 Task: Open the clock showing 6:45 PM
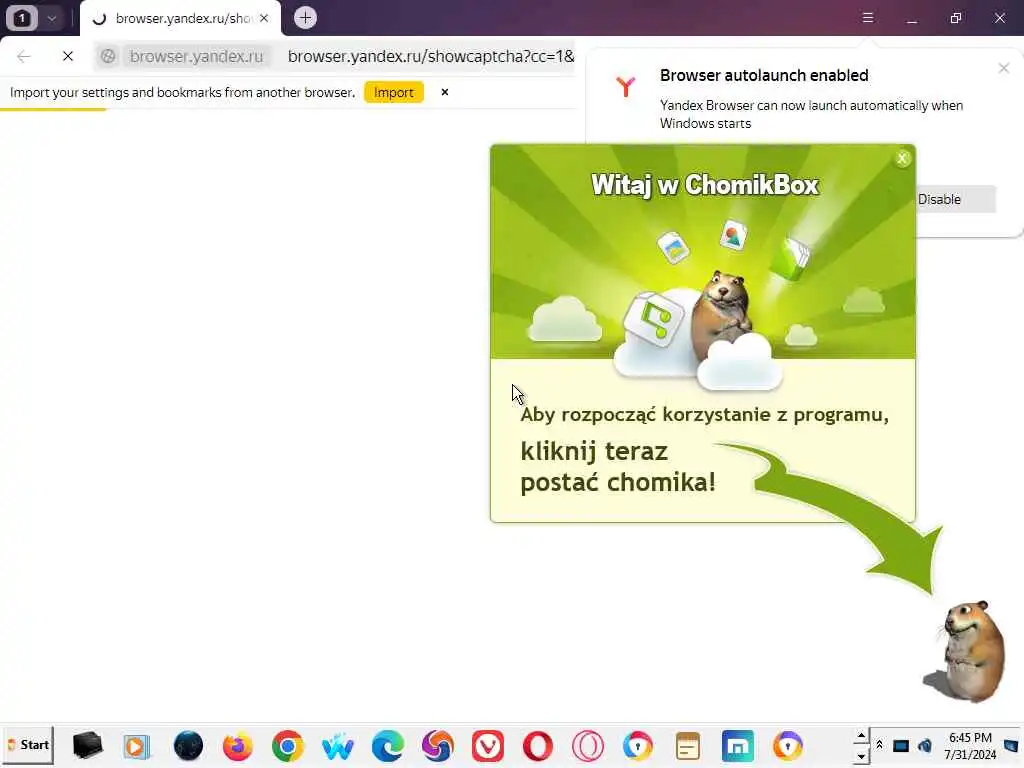click(970, 746)
